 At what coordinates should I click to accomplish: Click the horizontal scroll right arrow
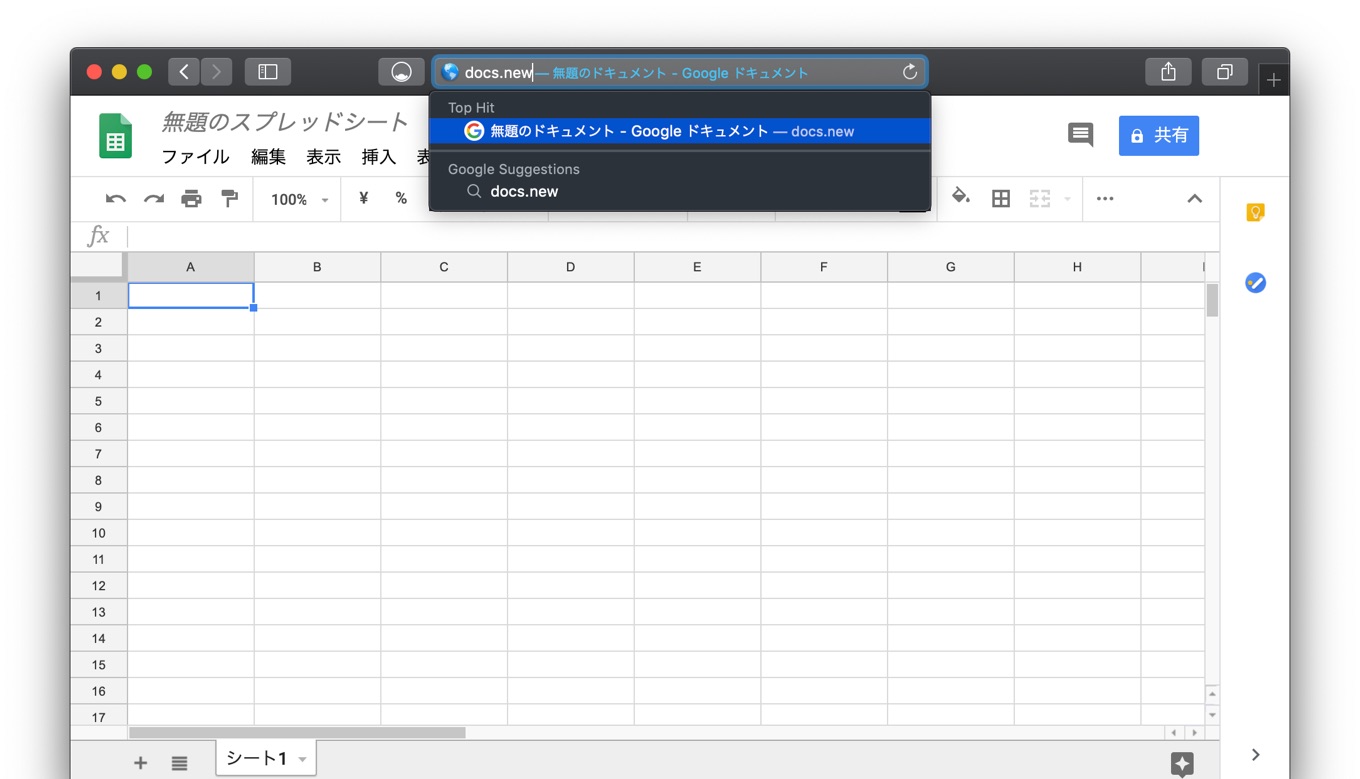click(x=1193, y=733)
